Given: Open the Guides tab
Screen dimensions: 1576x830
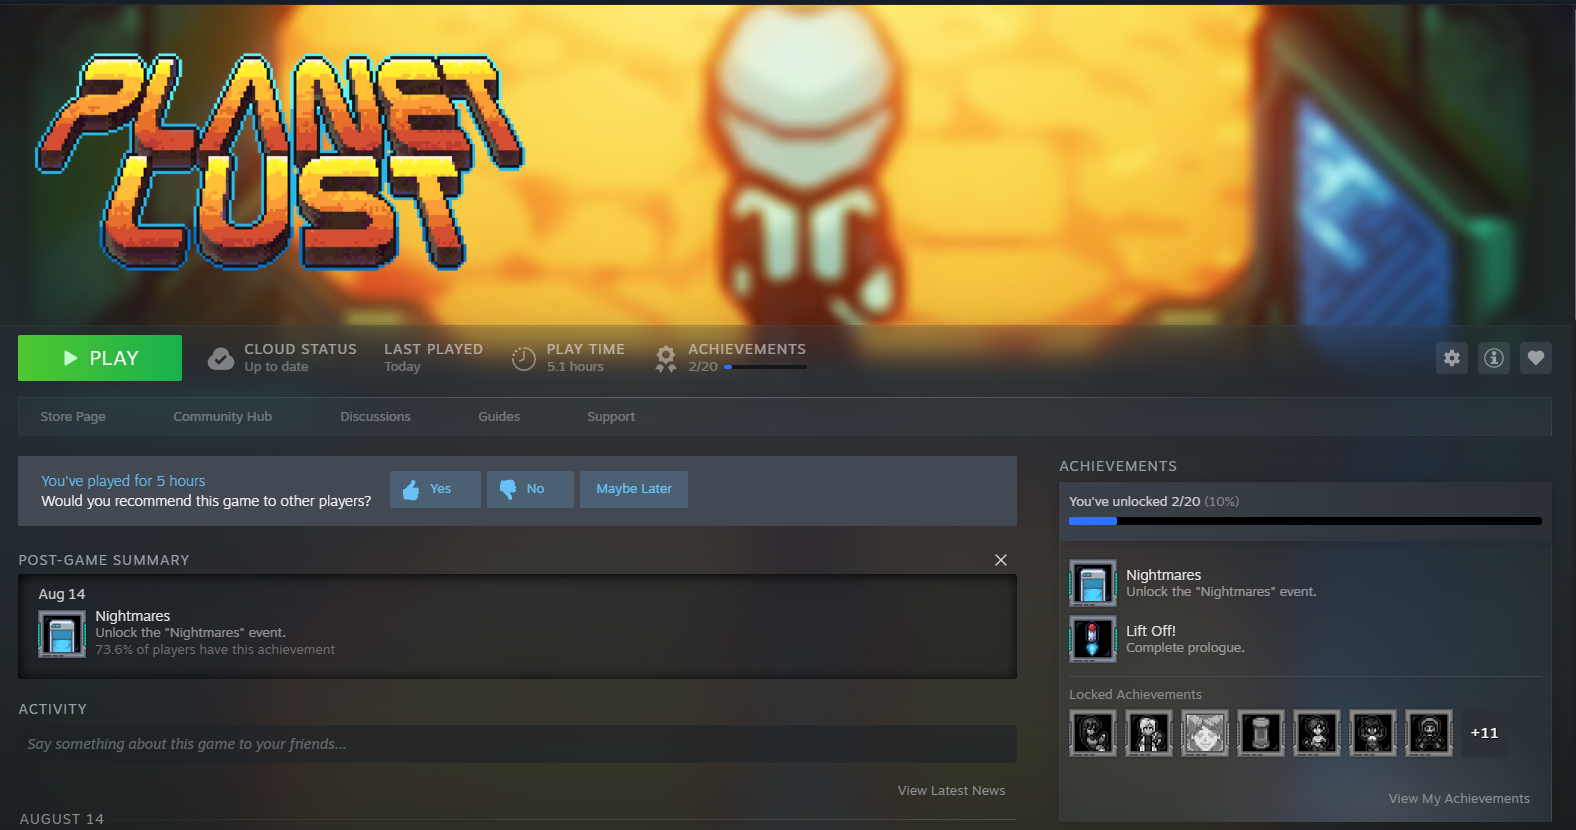Looking at the screenshot, I should [x=499, y=417].
